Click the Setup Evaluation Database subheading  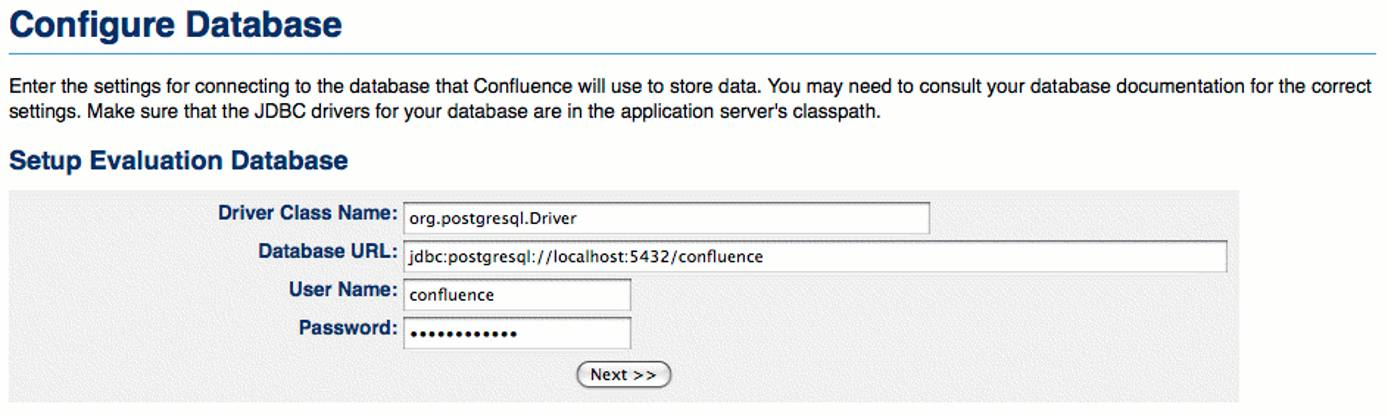tap(178, 161)
